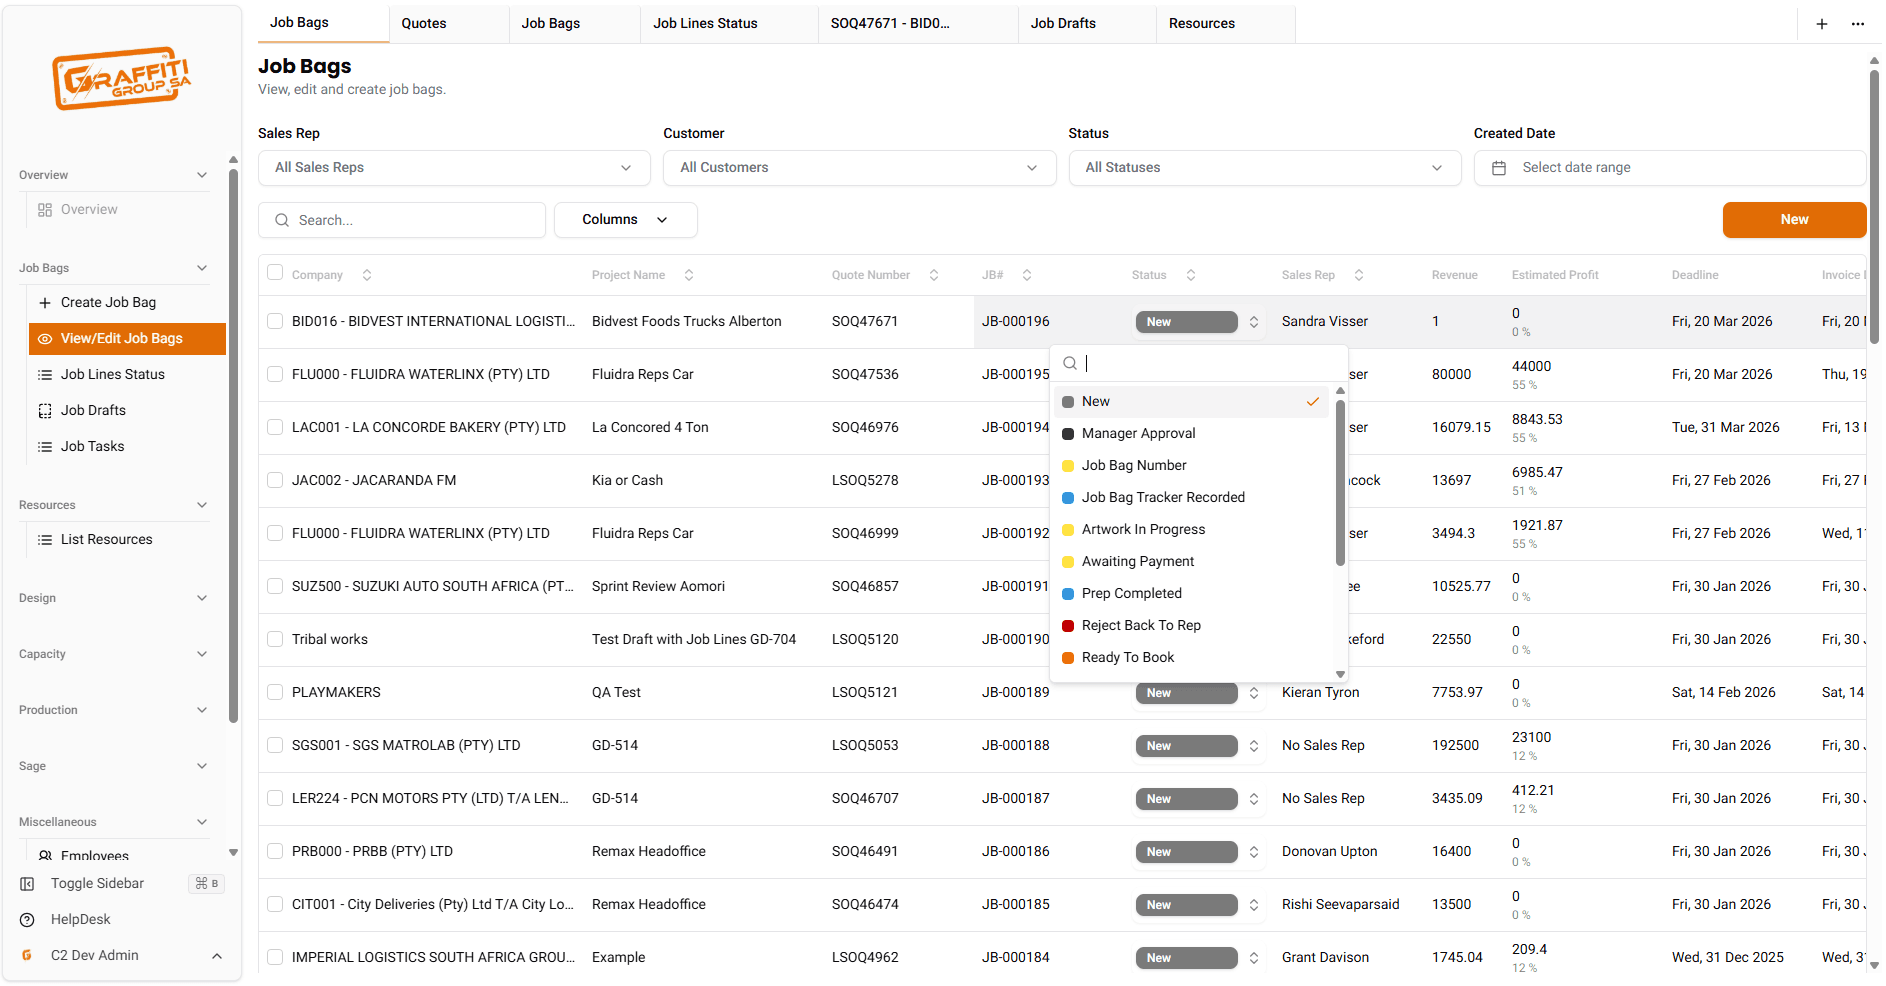Viewport: 1886px width, 986px height.
Task: Open Create Job Bag in sidebar
Action: 108,303
